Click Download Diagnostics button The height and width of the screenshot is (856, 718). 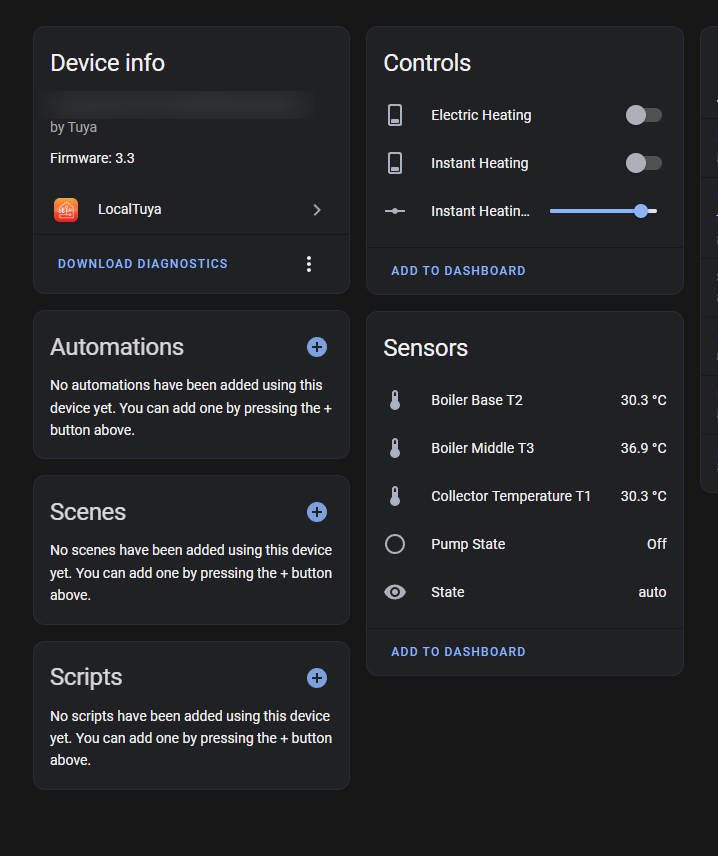pyautogui.click(x=143, y=264)
